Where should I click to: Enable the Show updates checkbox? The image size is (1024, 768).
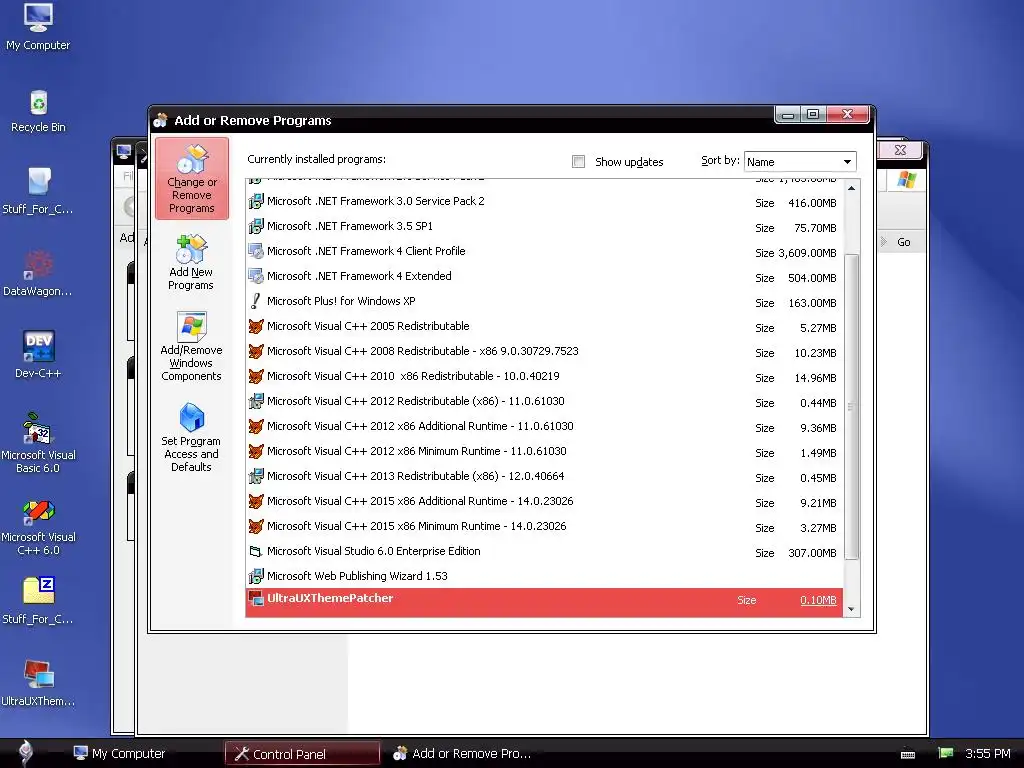point(578,161)
